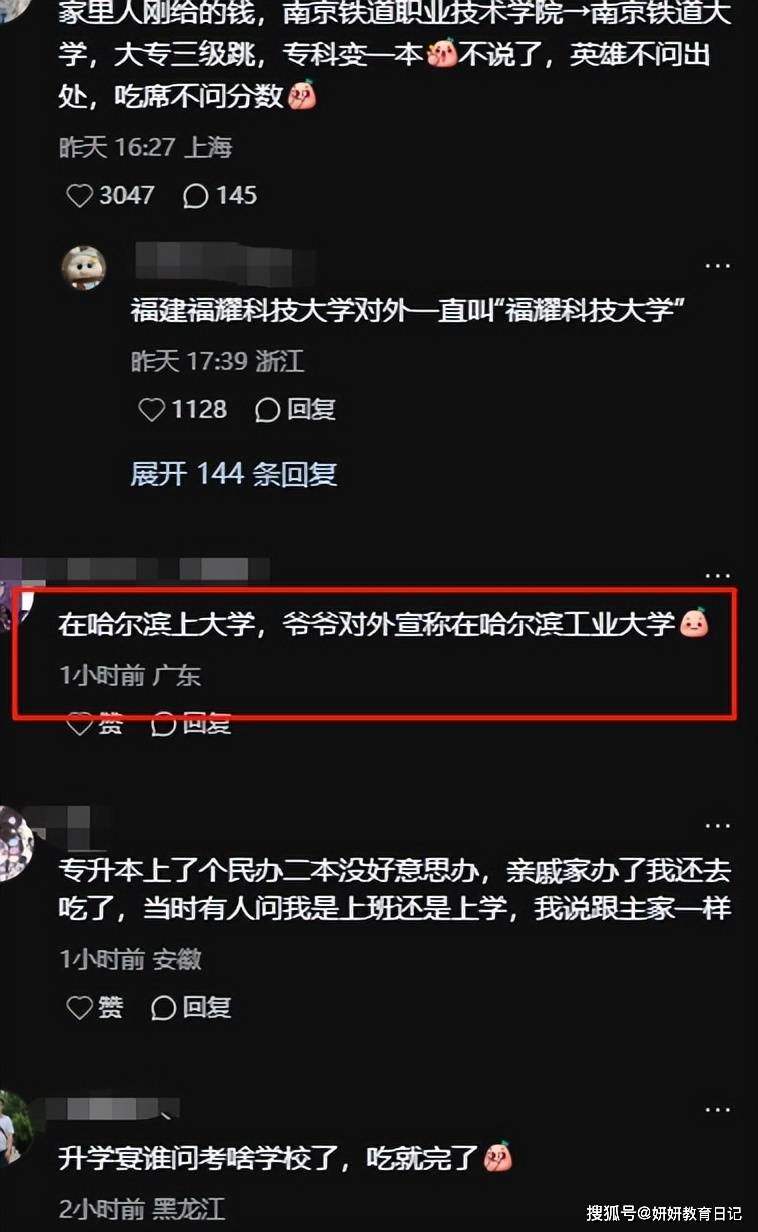
Task: Like the 哈尔滨工业大学 comment
Action: 94,724
